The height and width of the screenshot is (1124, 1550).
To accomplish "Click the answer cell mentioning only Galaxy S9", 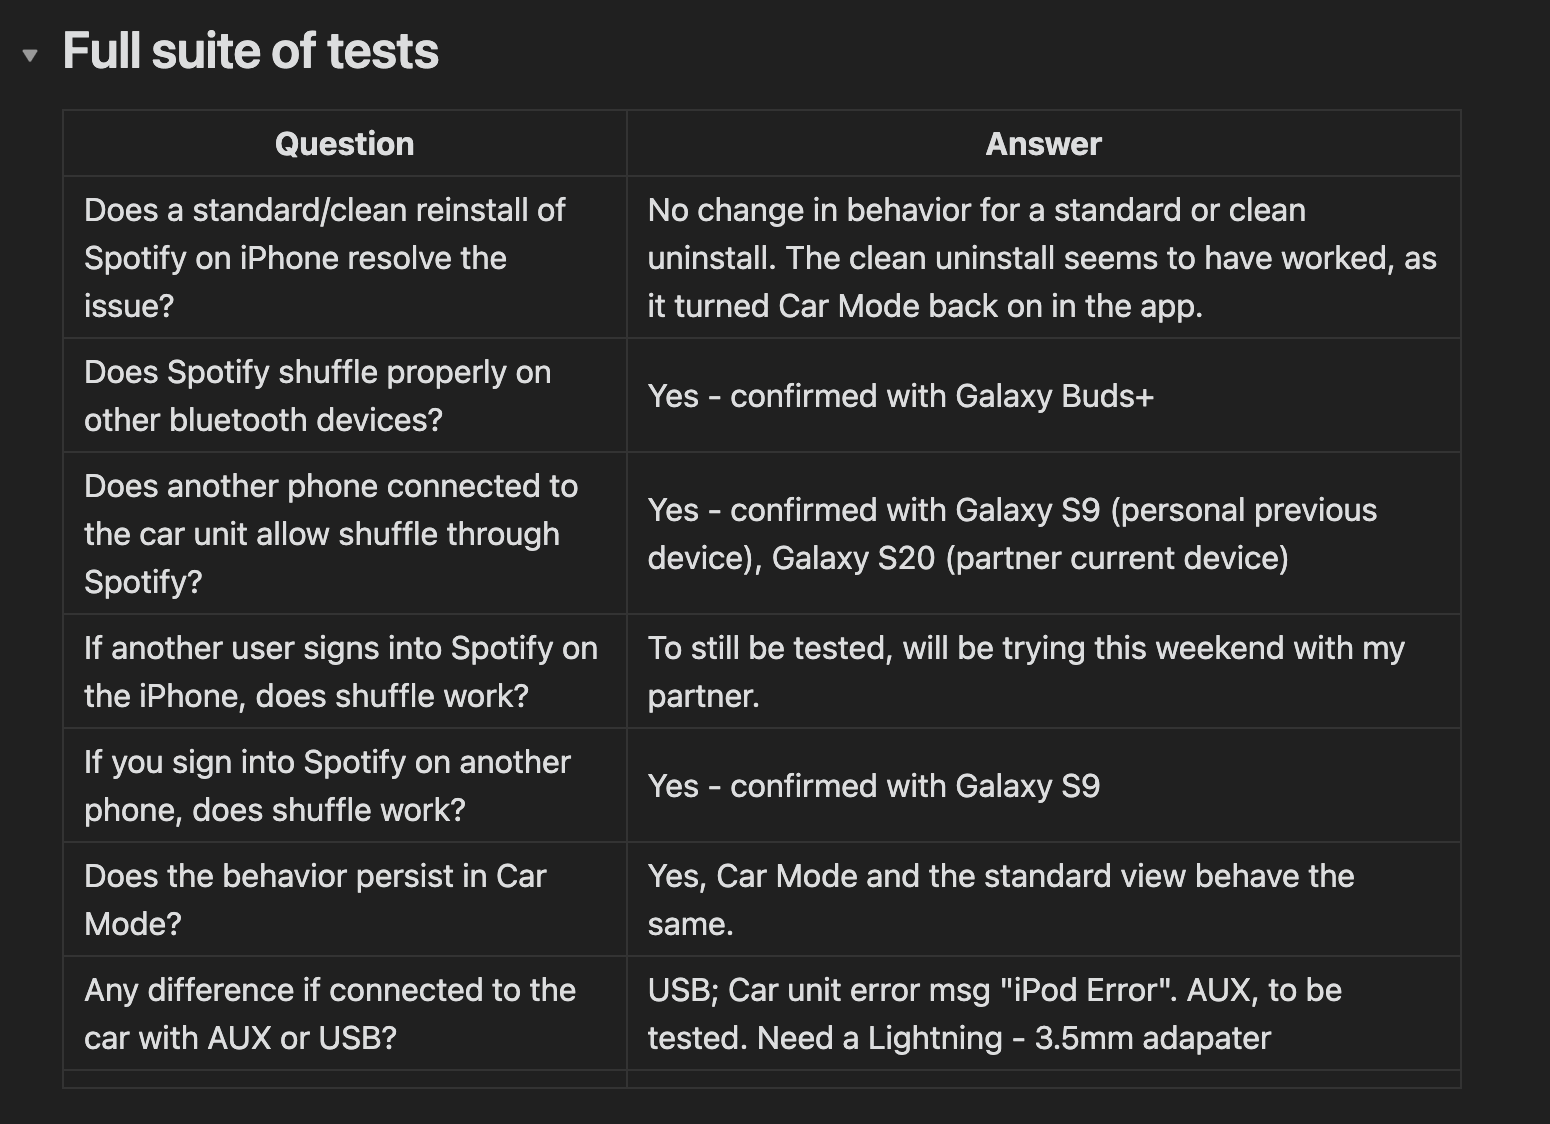I will [1043, 786].
